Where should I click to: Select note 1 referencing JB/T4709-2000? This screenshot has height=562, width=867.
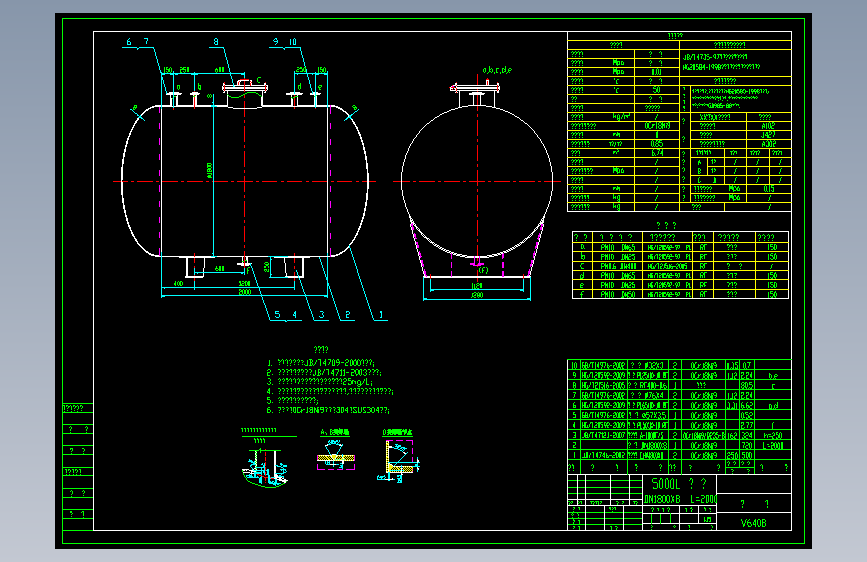click(321, 363)
